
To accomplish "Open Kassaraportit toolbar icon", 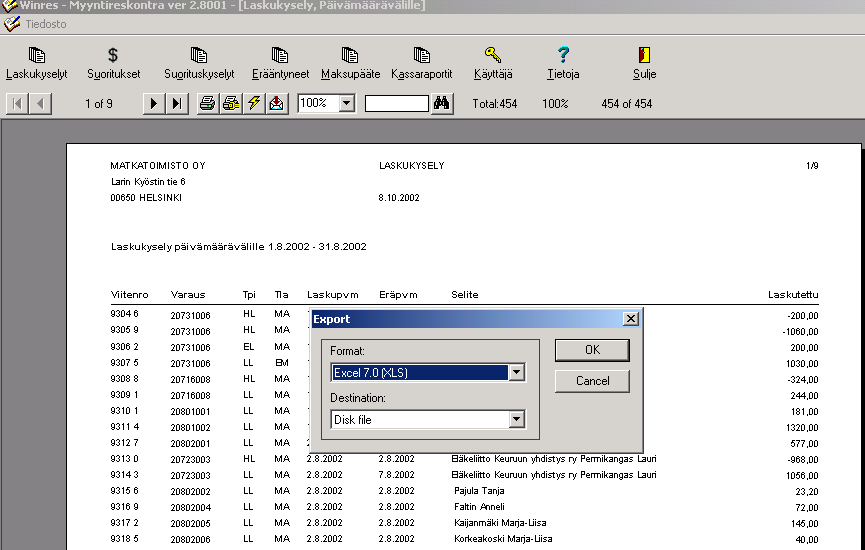I will [421, 63].
